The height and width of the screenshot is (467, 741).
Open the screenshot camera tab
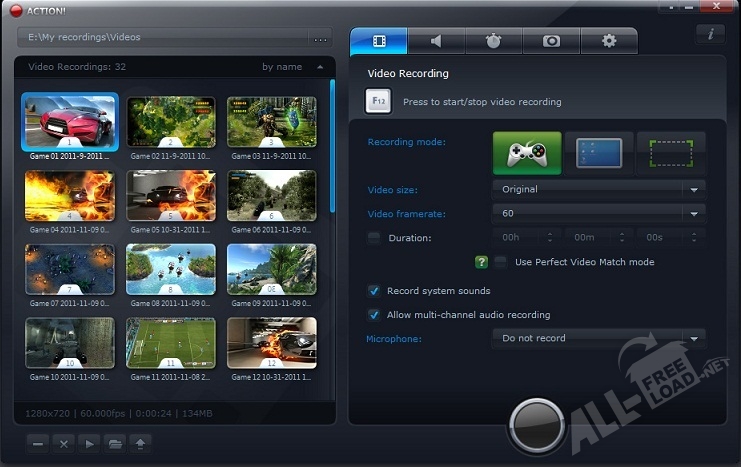pos(551,41)
